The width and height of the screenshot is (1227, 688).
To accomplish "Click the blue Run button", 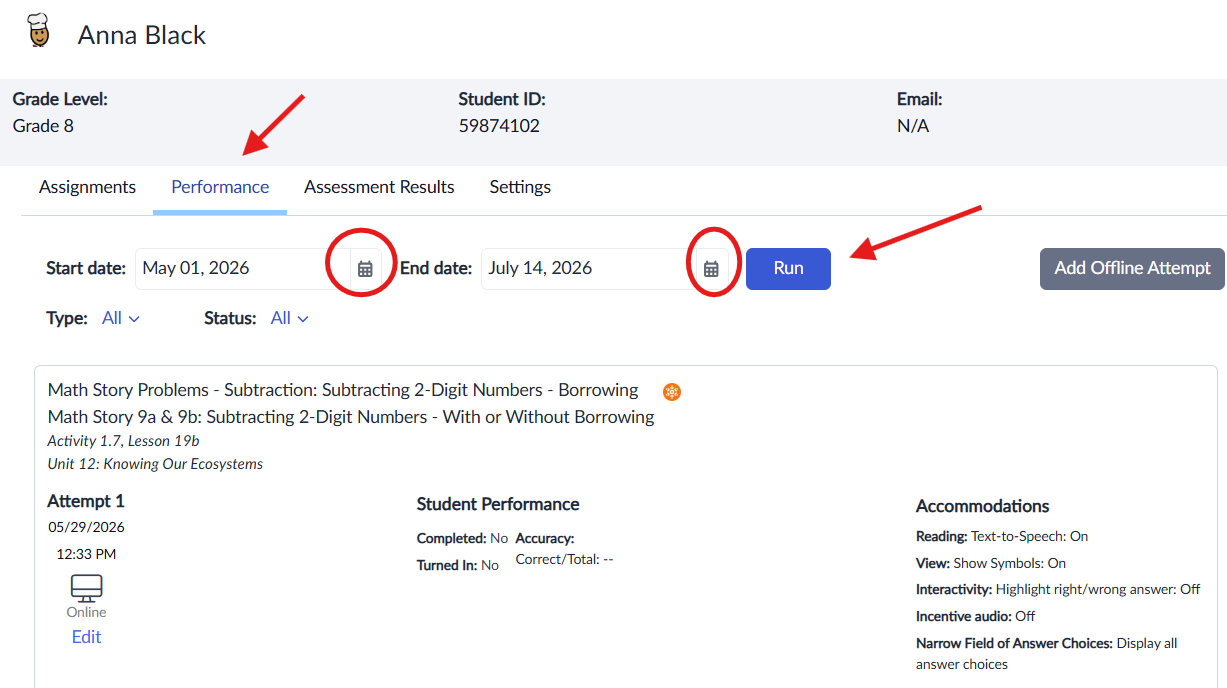I will pyautogui.click(x=788, y=269).
